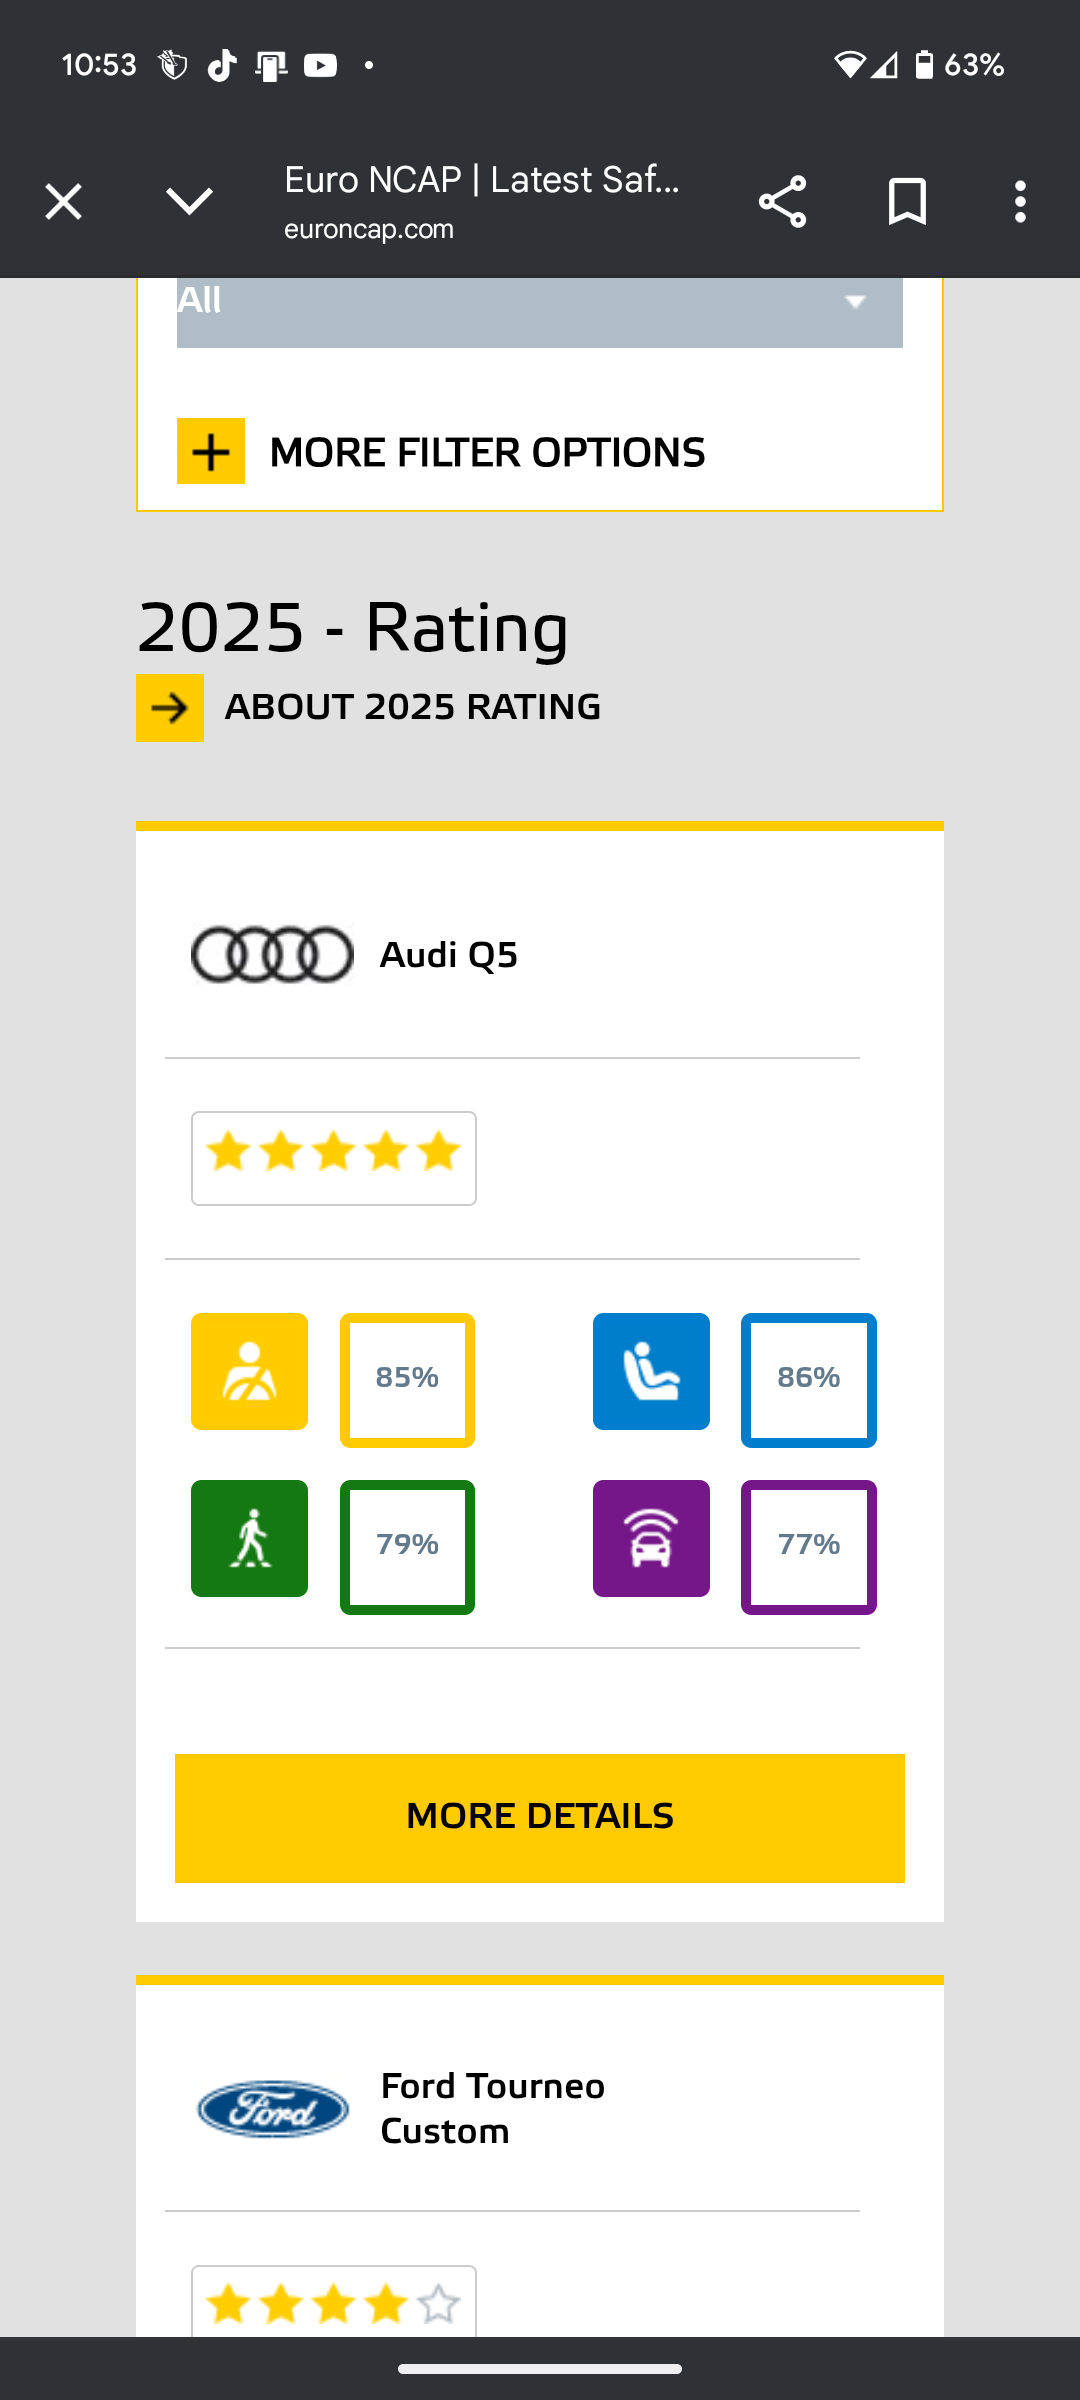Image resolution: width=1080 pixels, height=2400 pixels.
Task: Close the browser tab with X
Action: coord(63,202)
